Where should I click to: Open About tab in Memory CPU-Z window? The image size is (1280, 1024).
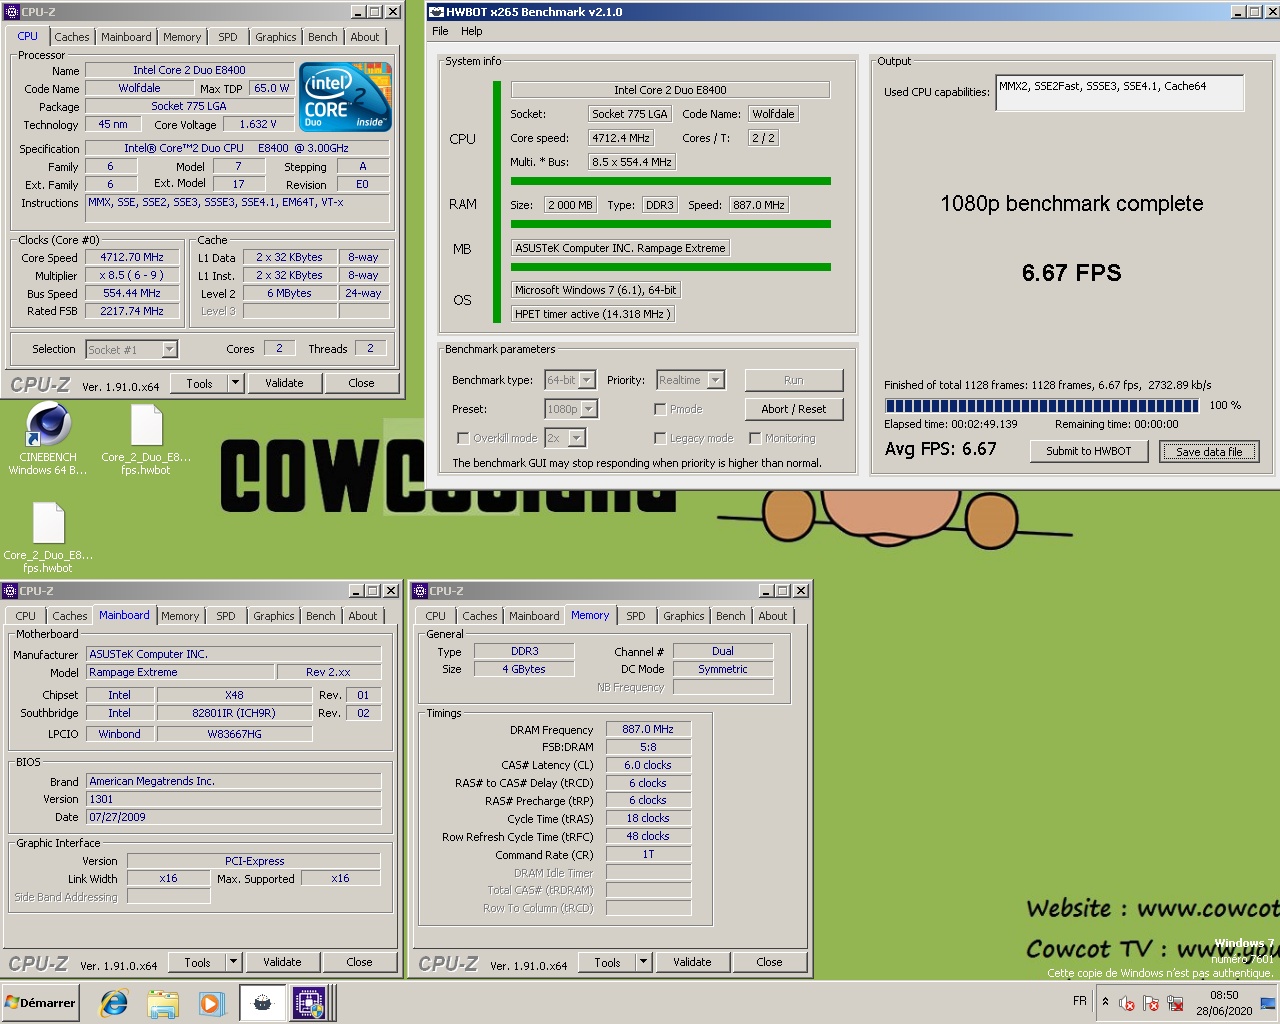pos(773,616)
